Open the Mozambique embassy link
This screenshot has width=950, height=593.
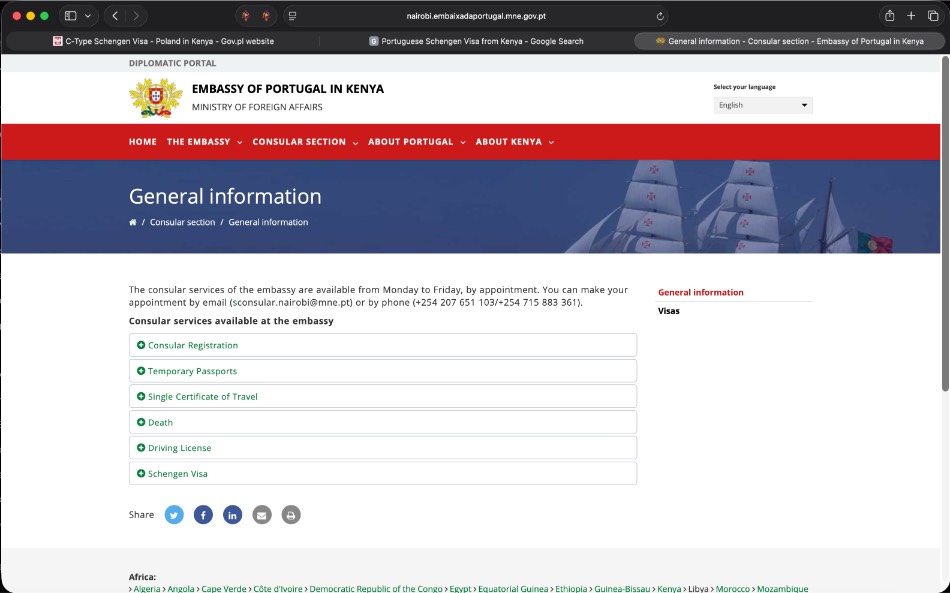click(783, 589)
